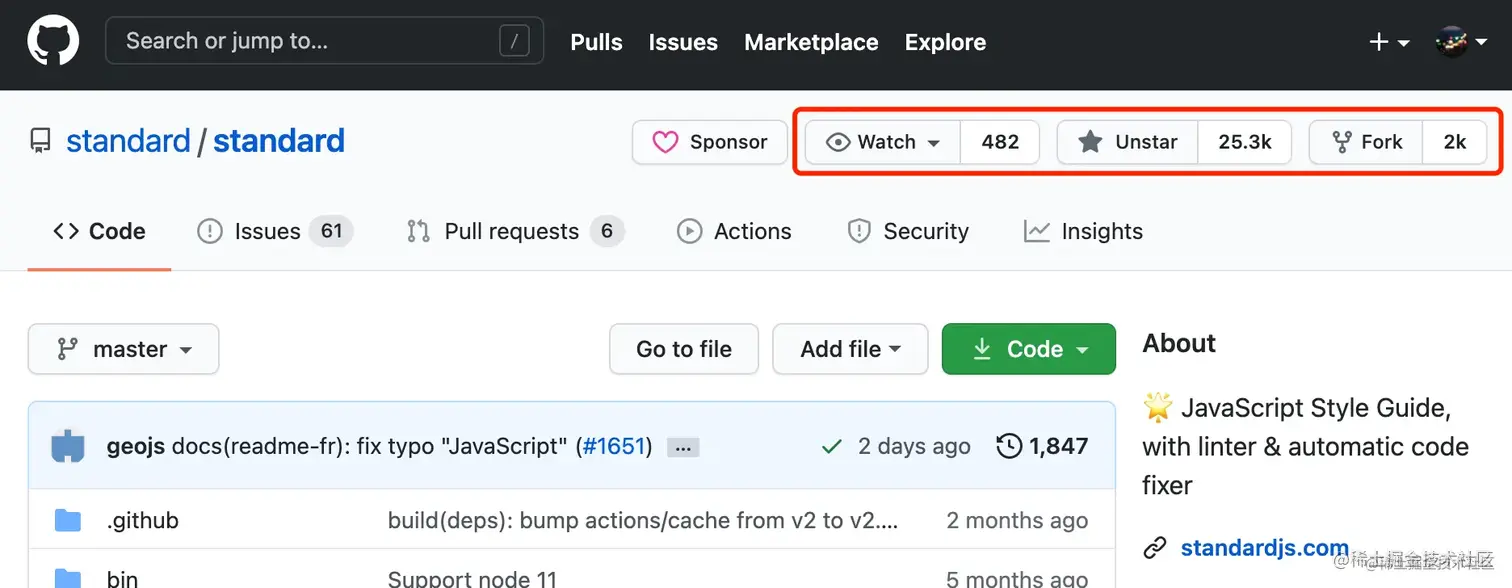Sponsor the project with heart button
This screenshot has width=1512, height=588.
click(x=710, y=142)
